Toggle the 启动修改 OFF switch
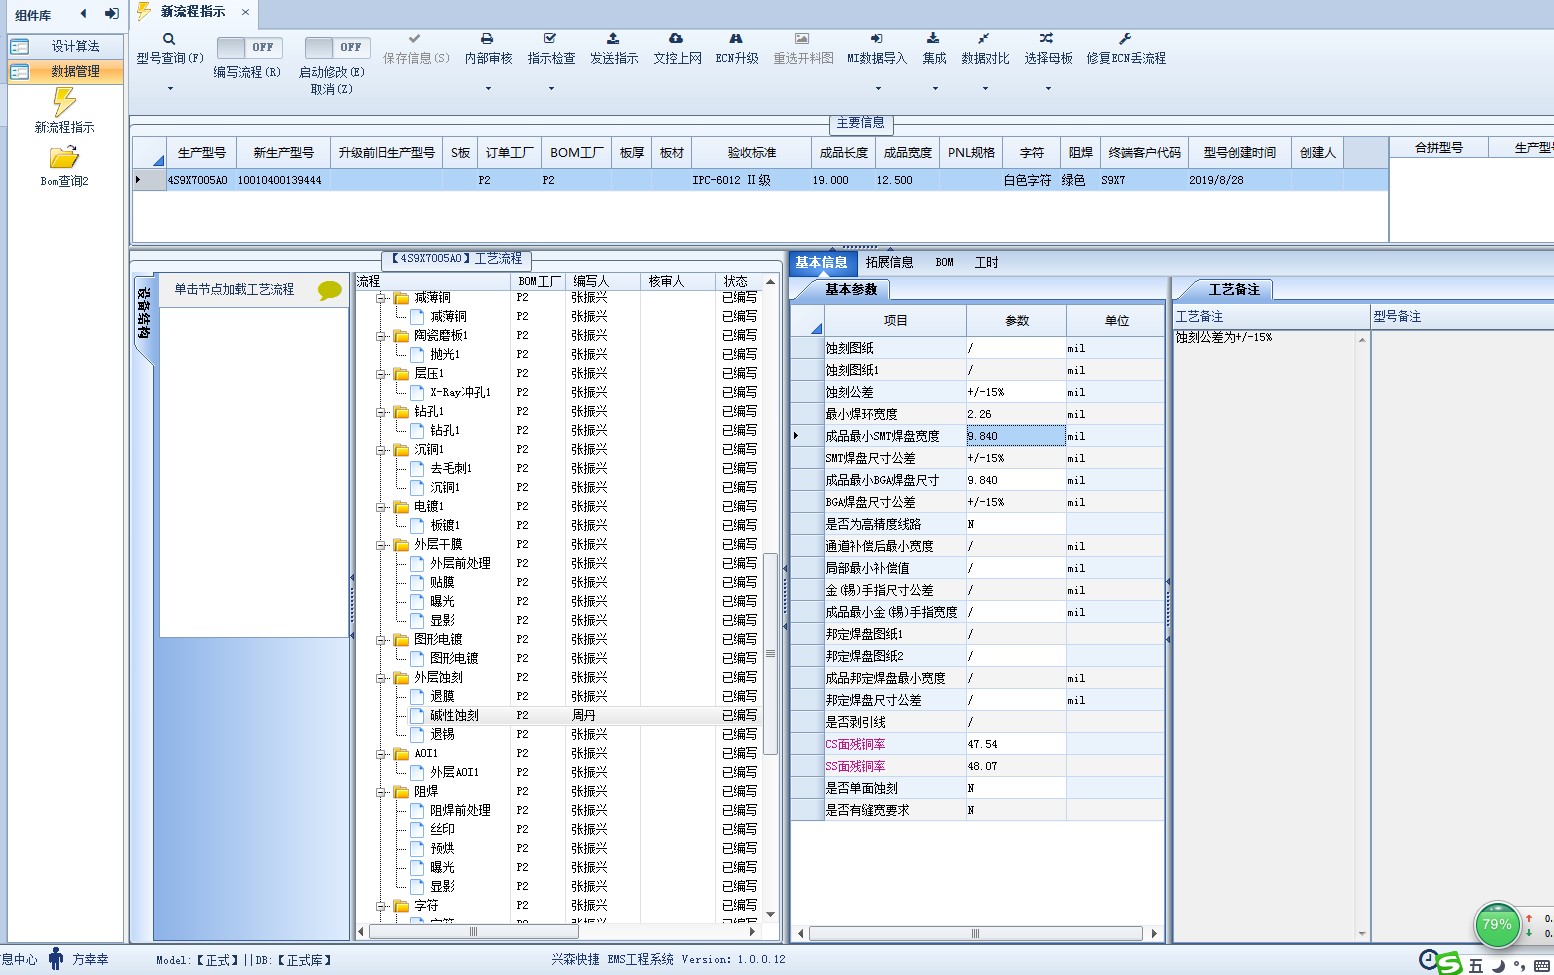1554x975 pixels. pos(337,47)
